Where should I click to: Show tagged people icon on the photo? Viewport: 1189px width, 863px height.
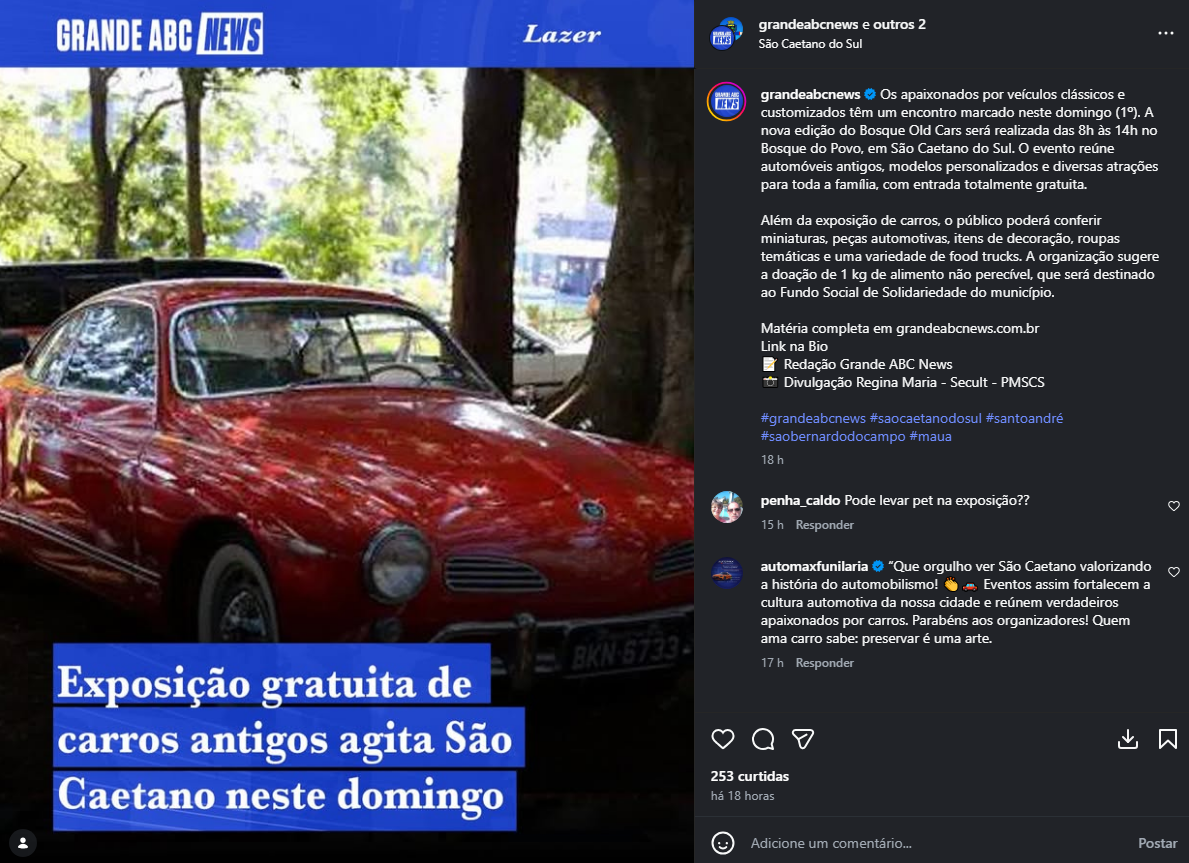click(x=23, y=843)
